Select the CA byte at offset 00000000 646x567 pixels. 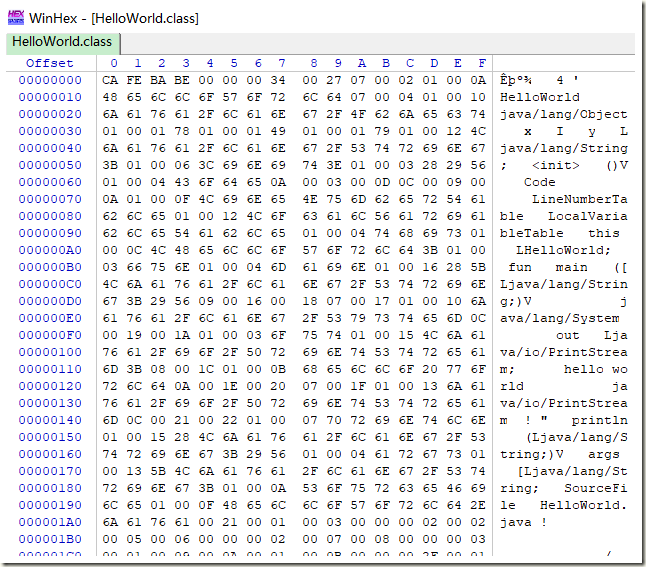(110, 80)
